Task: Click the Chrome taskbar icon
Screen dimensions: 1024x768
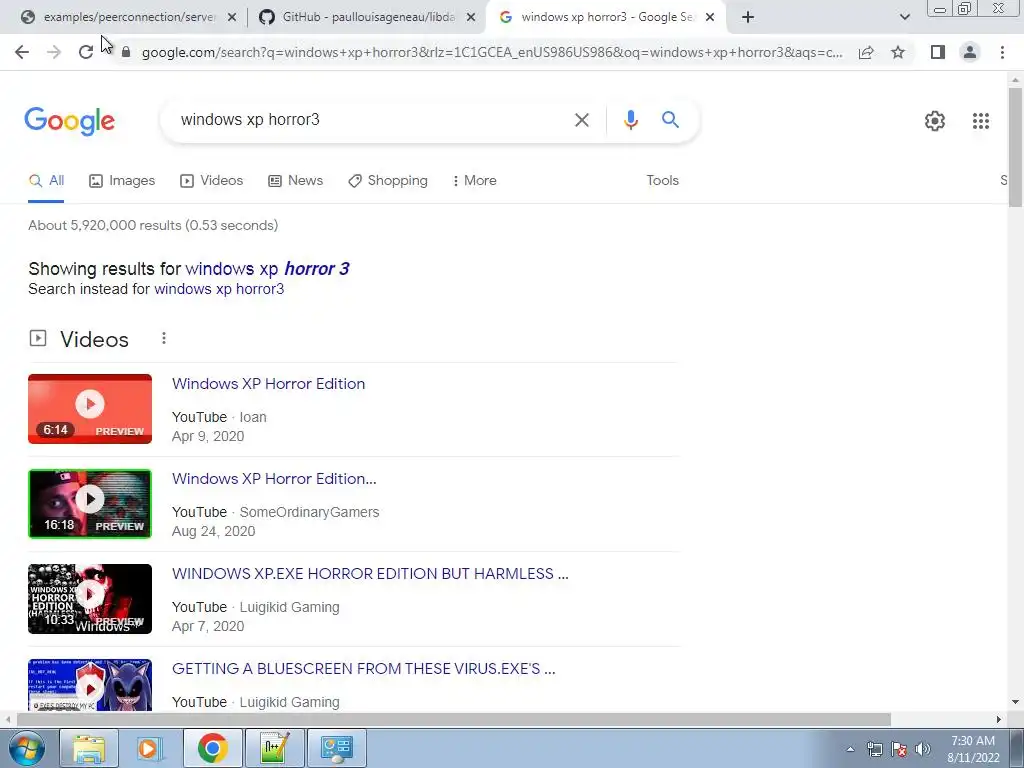Action: coord(212,748)
